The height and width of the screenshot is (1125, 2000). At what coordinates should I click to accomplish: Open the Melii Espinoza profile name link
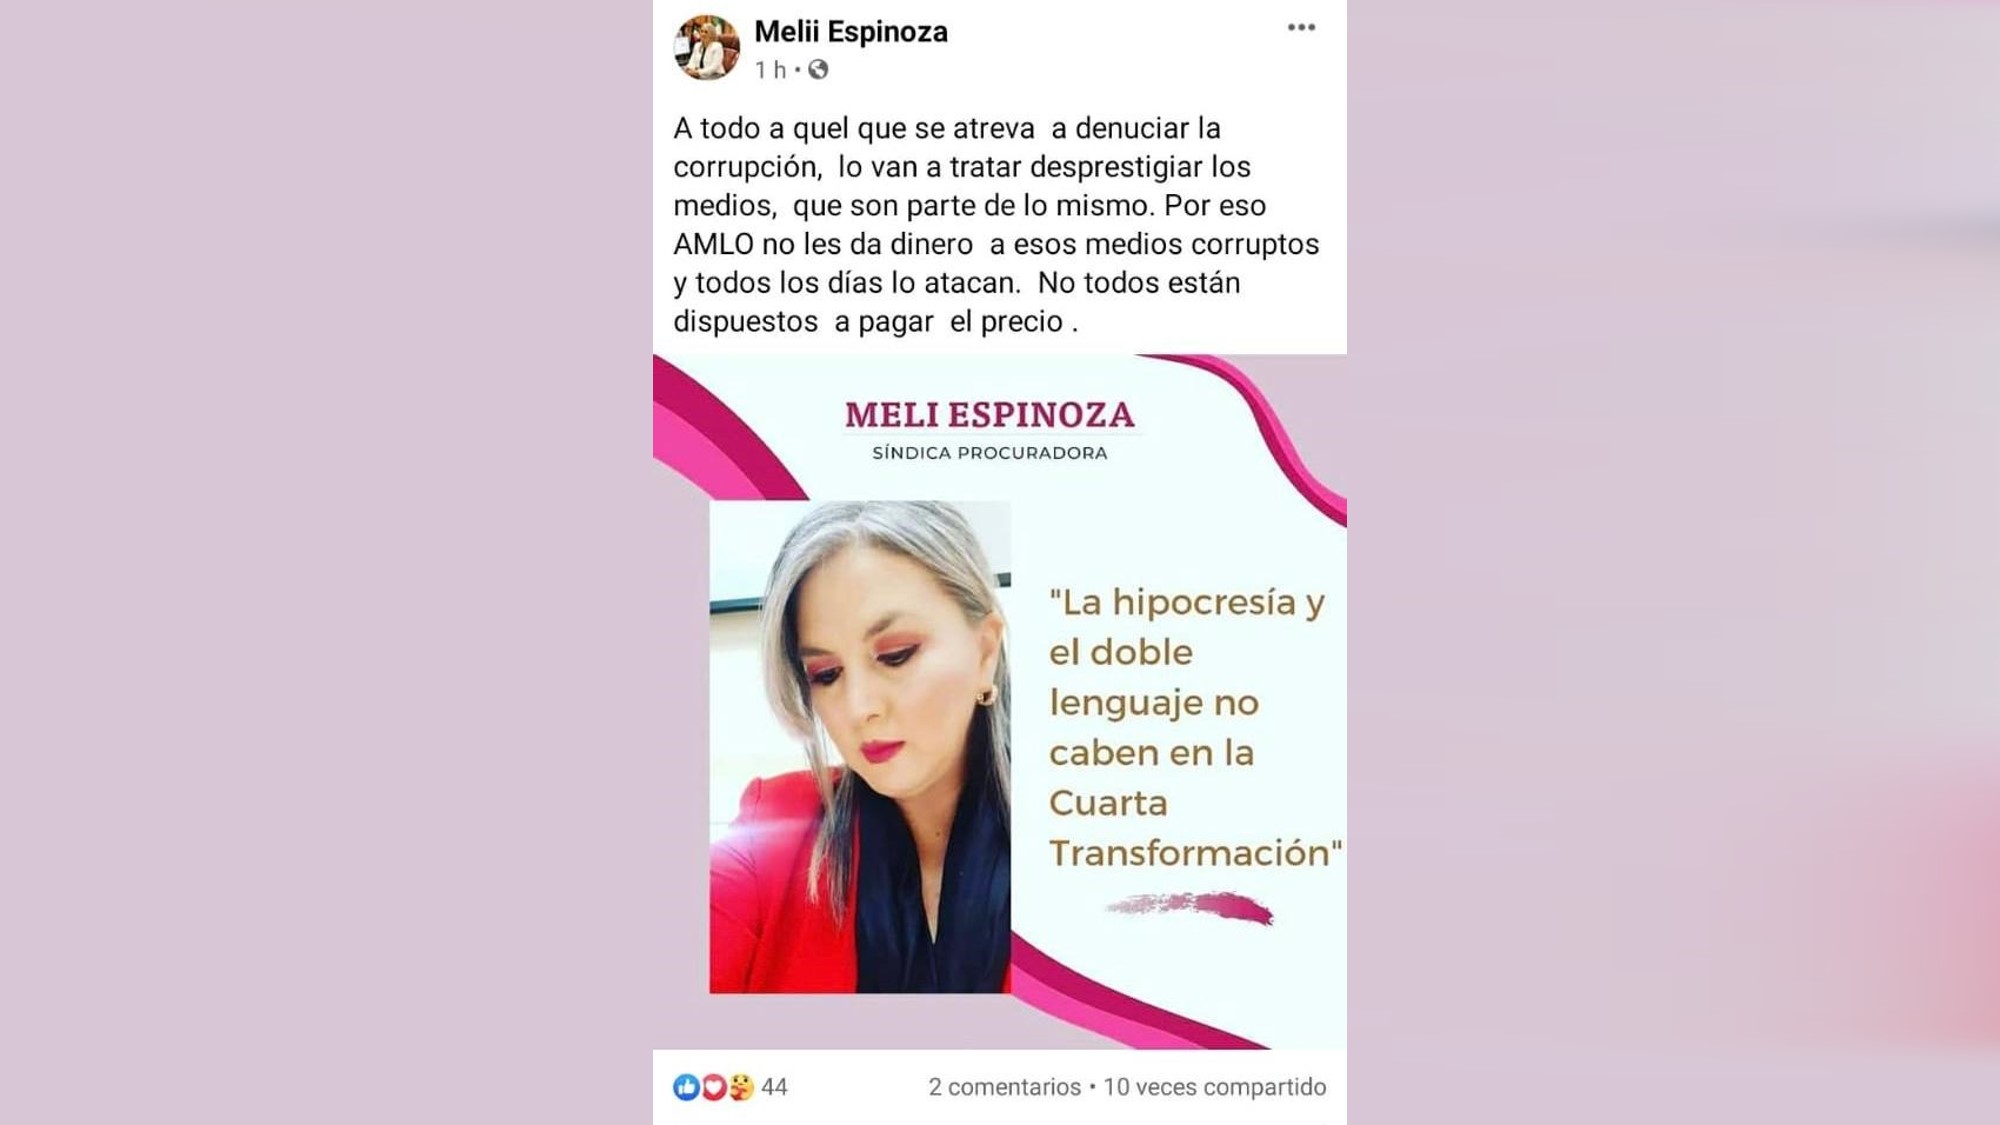pos(851,32)
